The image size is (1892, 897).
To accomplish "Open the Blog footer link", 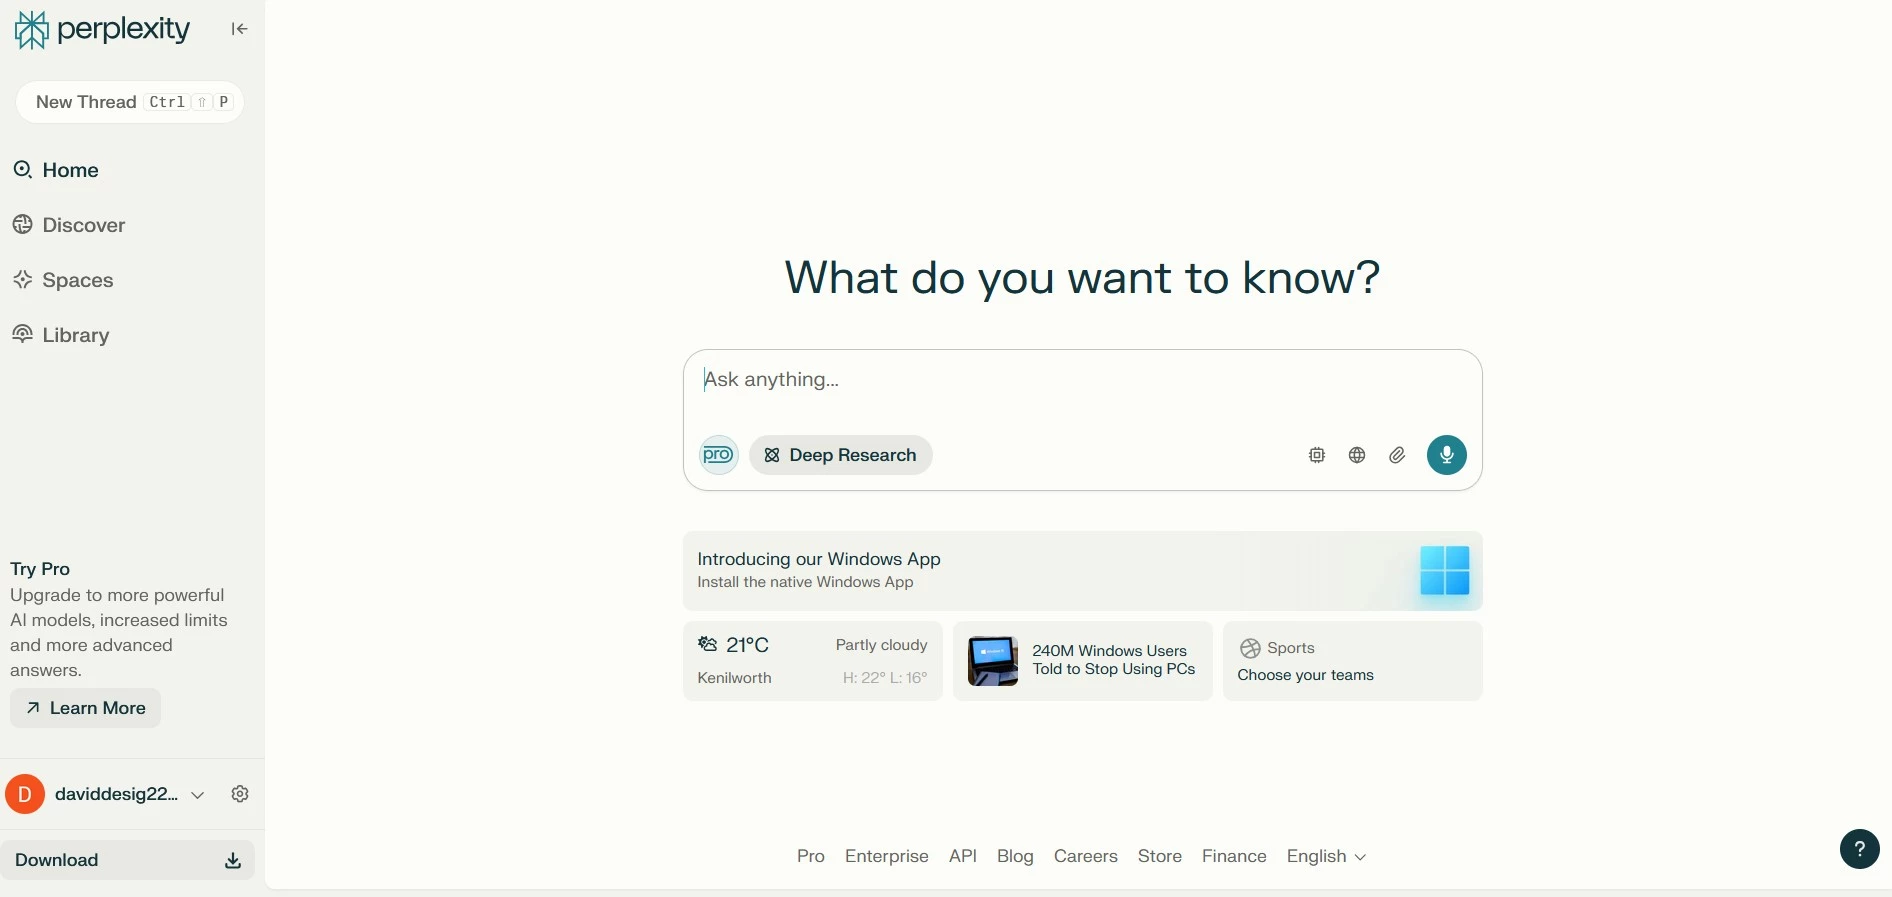I will (1015, 856).
